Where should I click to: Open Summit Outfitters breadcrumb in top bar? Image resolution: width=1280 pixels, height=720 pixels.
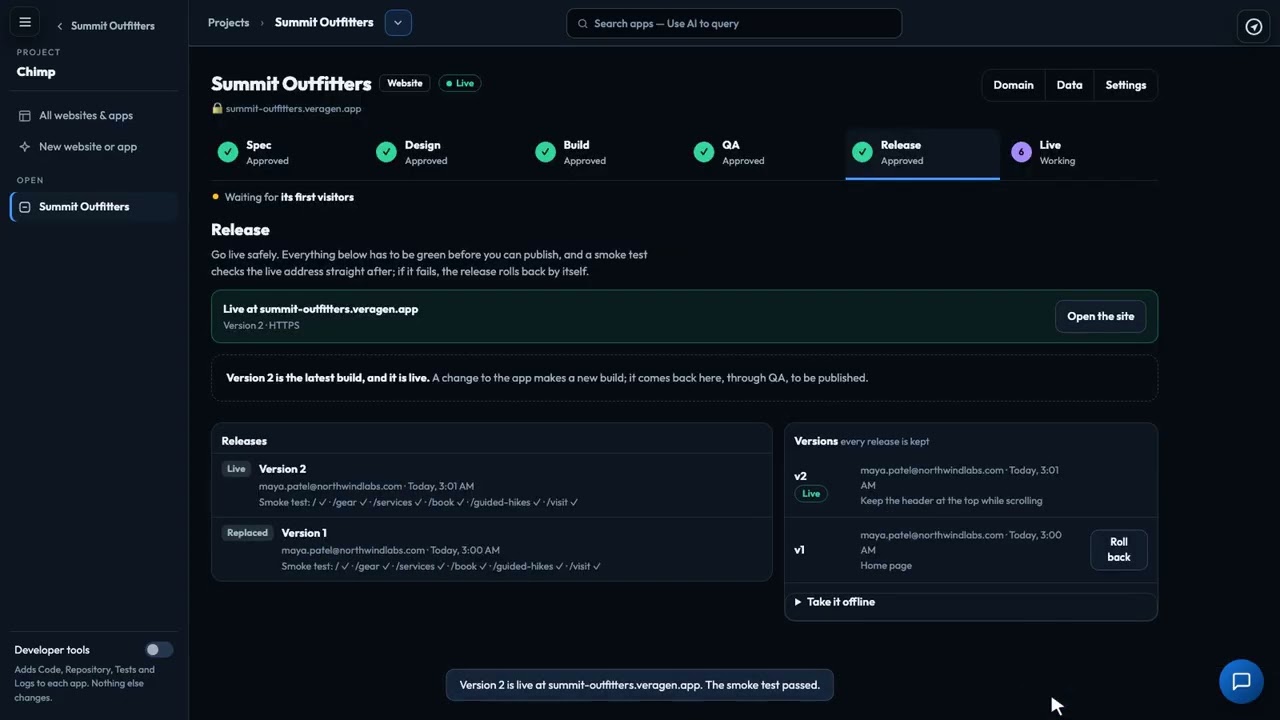point(324,23)
